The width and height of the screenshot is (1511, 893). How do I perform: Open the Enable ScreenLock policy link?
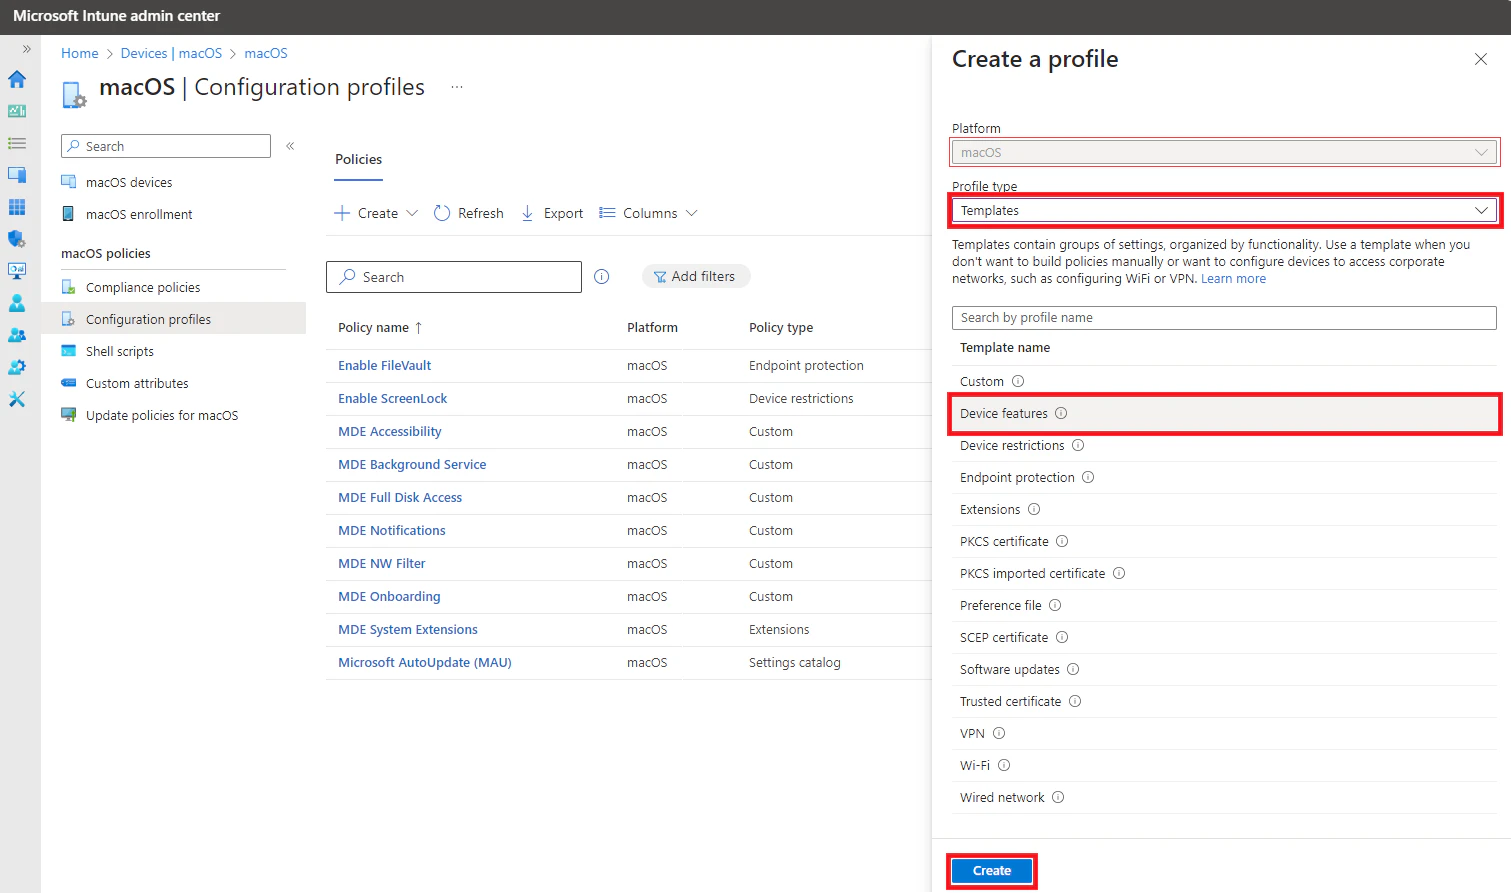[x=393, y=398]
